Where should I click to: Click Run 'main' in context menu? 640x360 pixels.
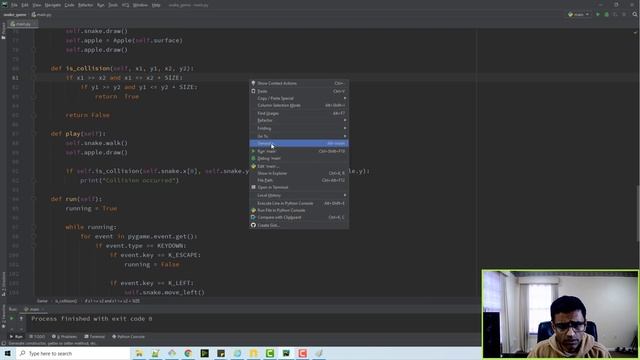(x=299, y=151)
